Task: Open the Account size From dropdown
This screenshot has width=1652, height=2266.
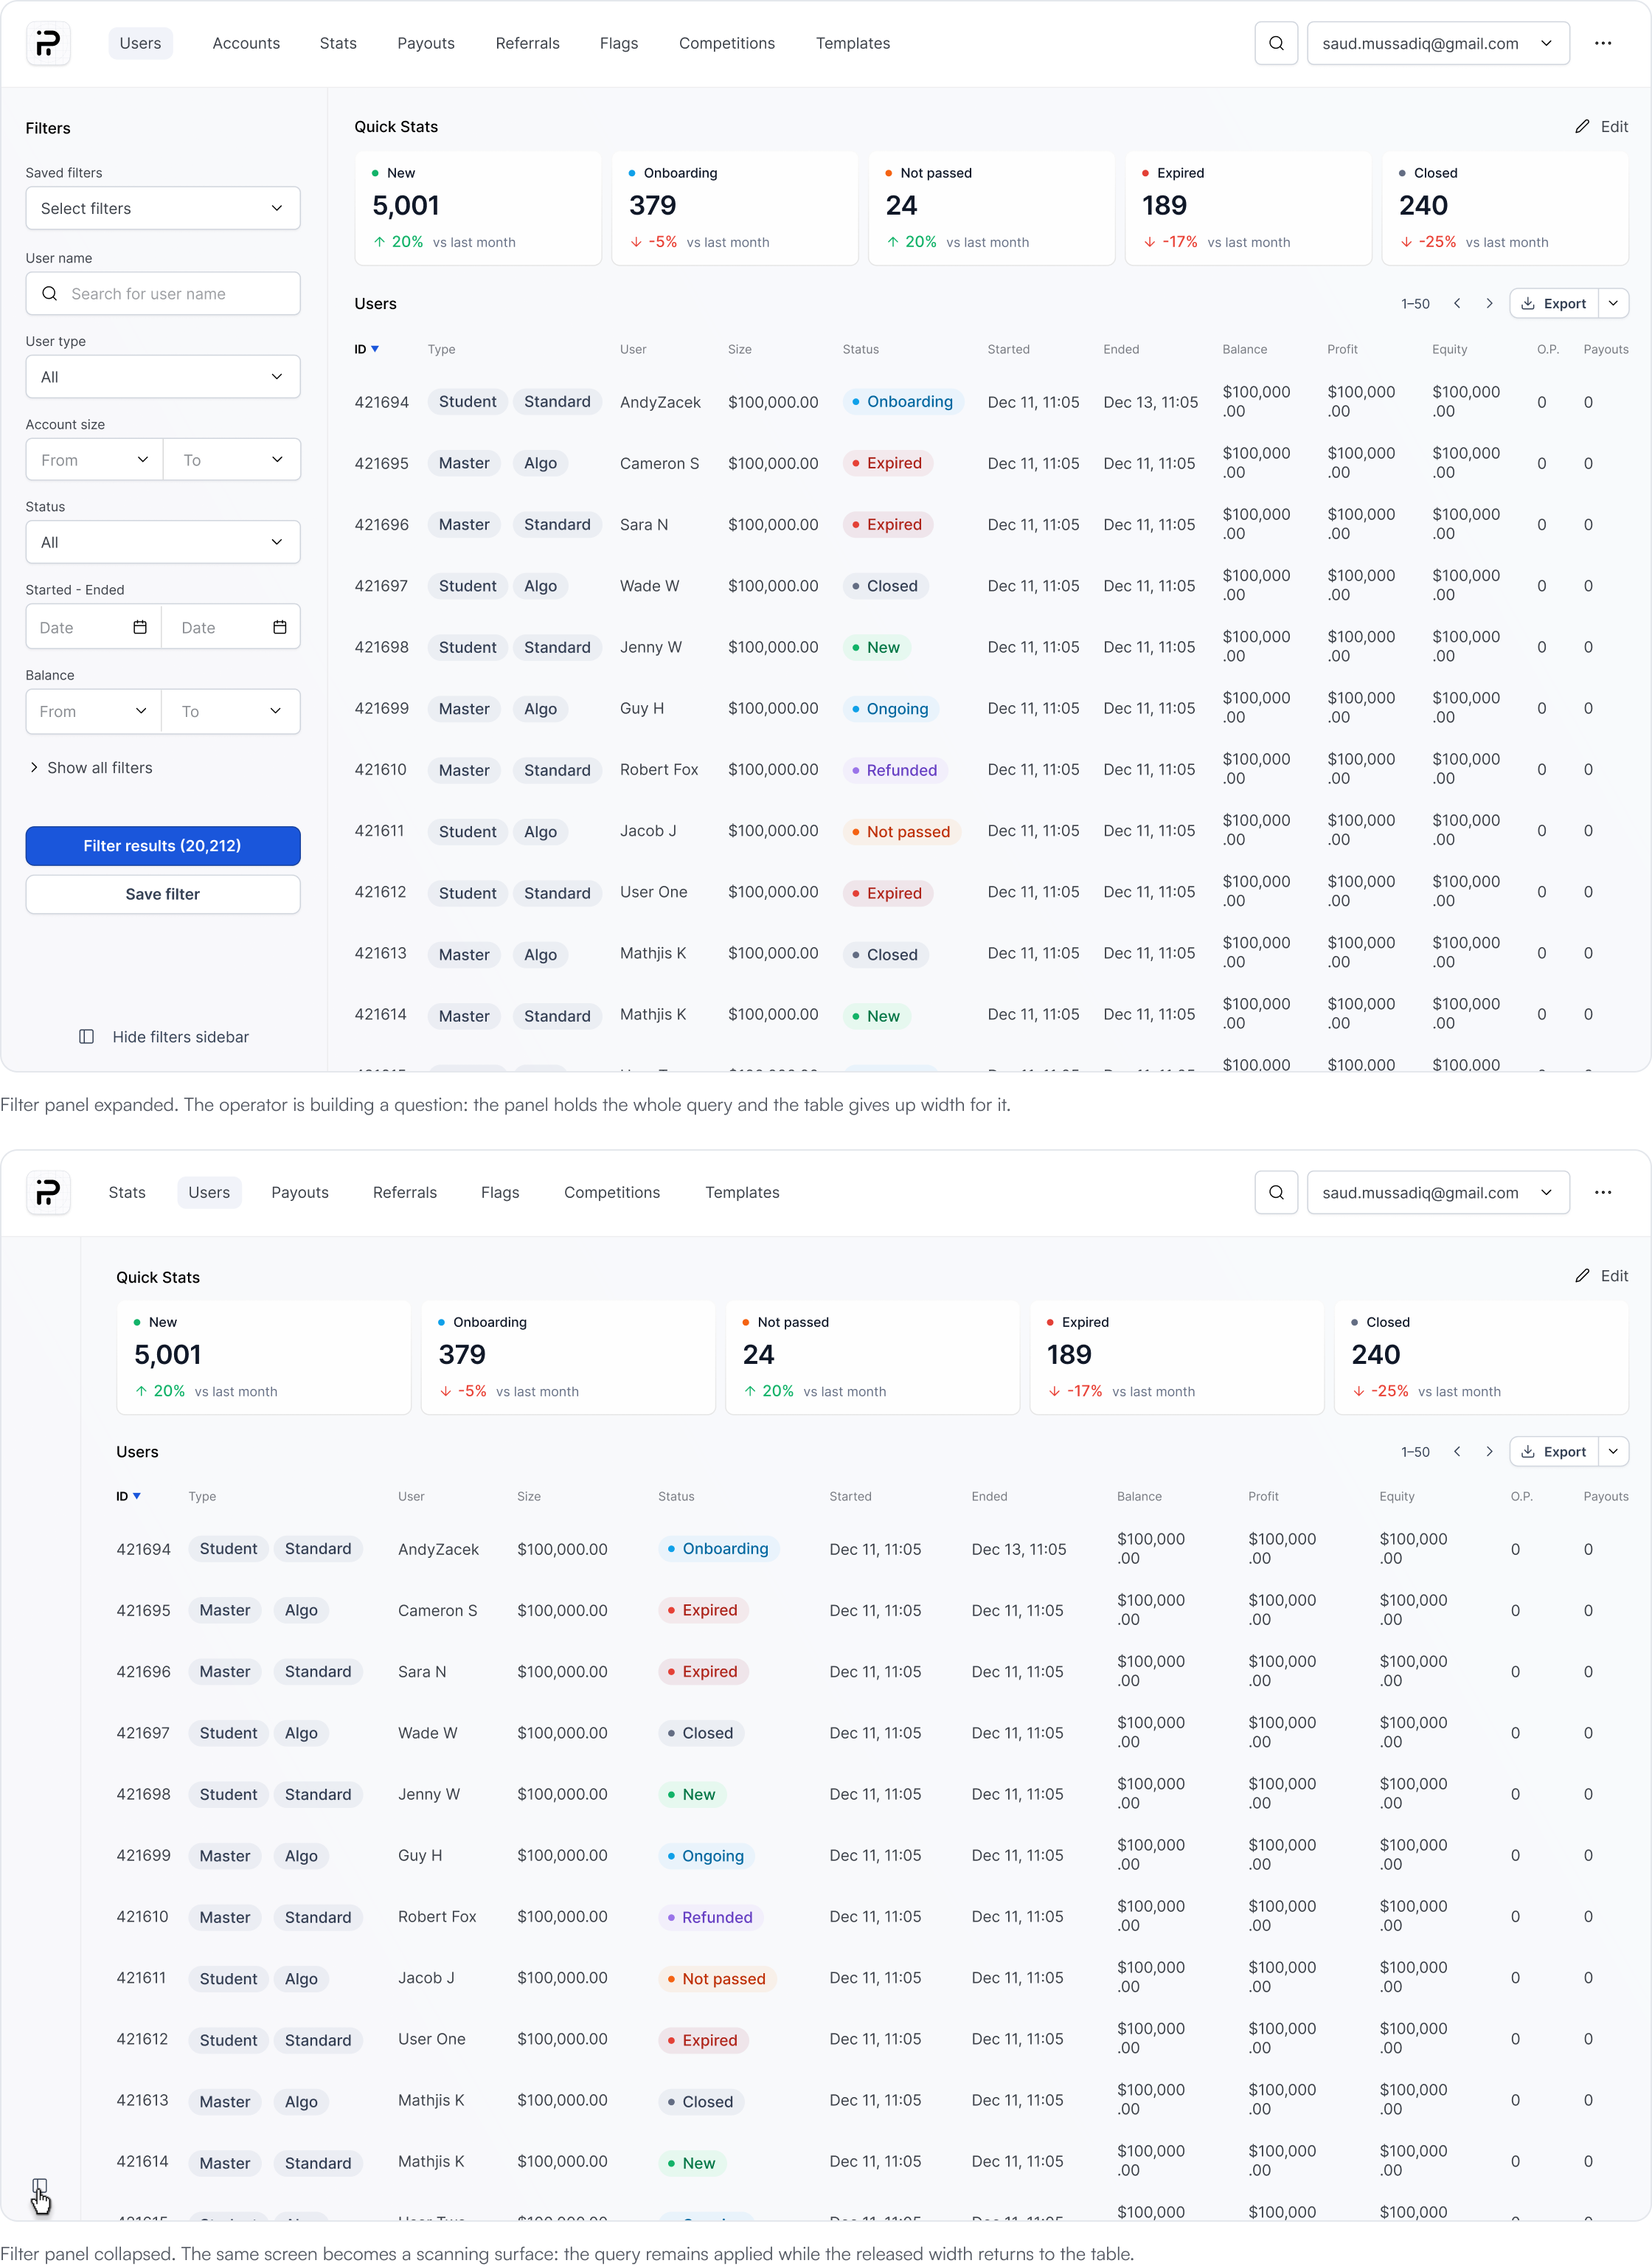Action: (94, 460)
